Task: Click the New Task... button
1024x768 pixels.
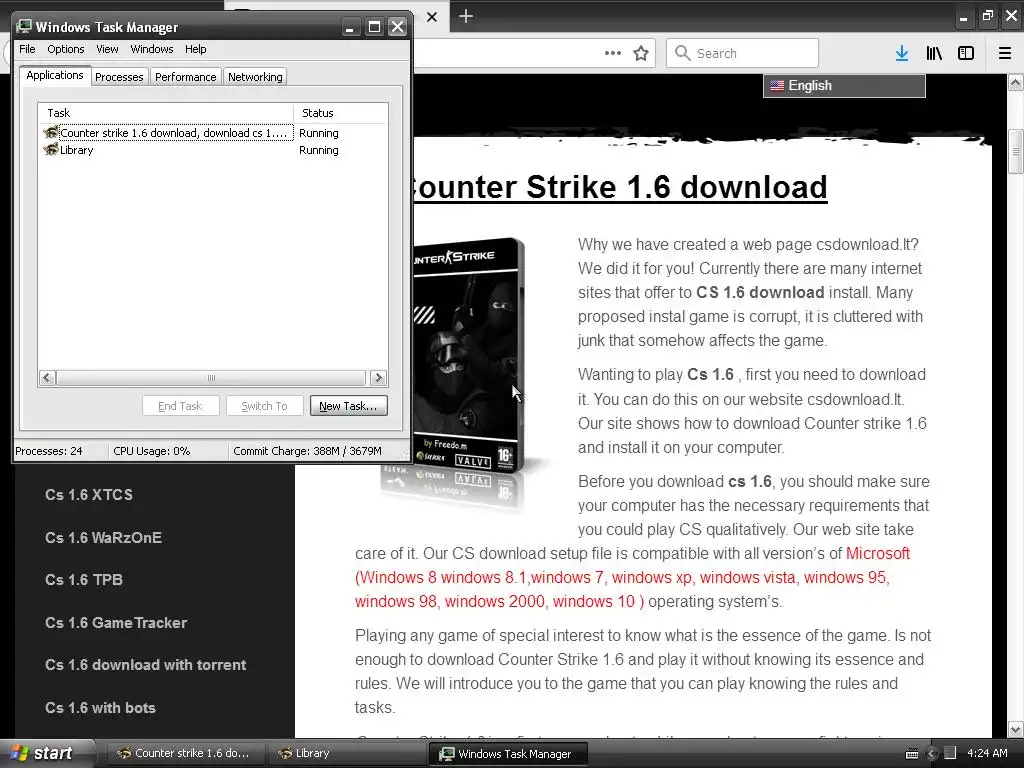Action: [349, 406]
